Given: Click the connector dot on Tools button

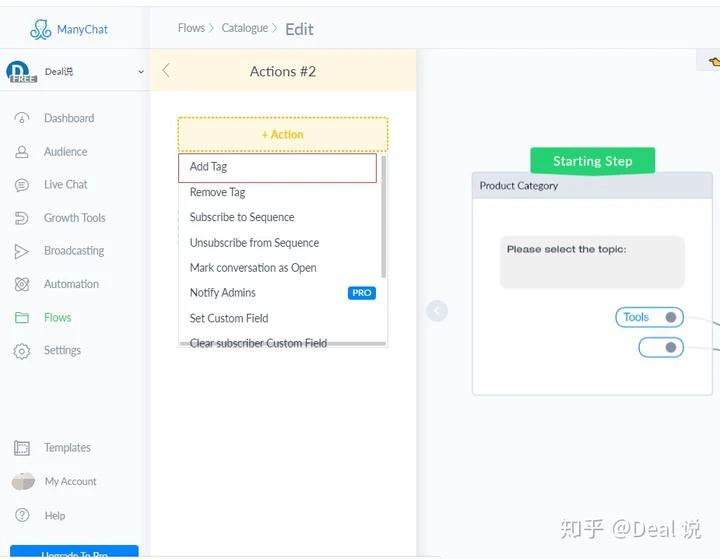Looking at the screenshot, I should (x=671, y=317).
